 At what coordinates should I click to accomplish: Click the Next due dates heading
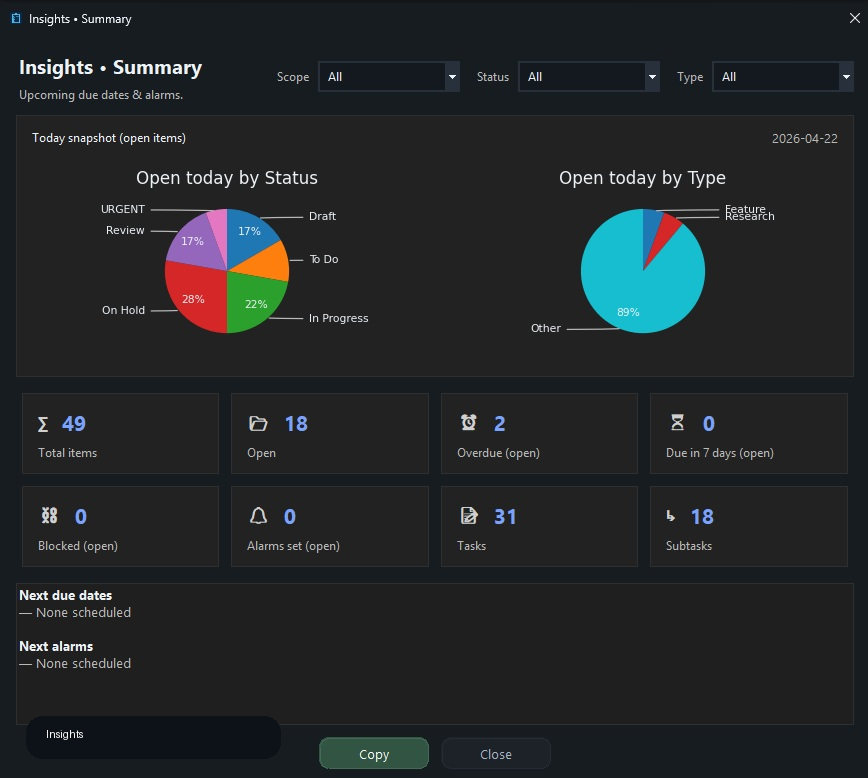(x=65, y=595)
